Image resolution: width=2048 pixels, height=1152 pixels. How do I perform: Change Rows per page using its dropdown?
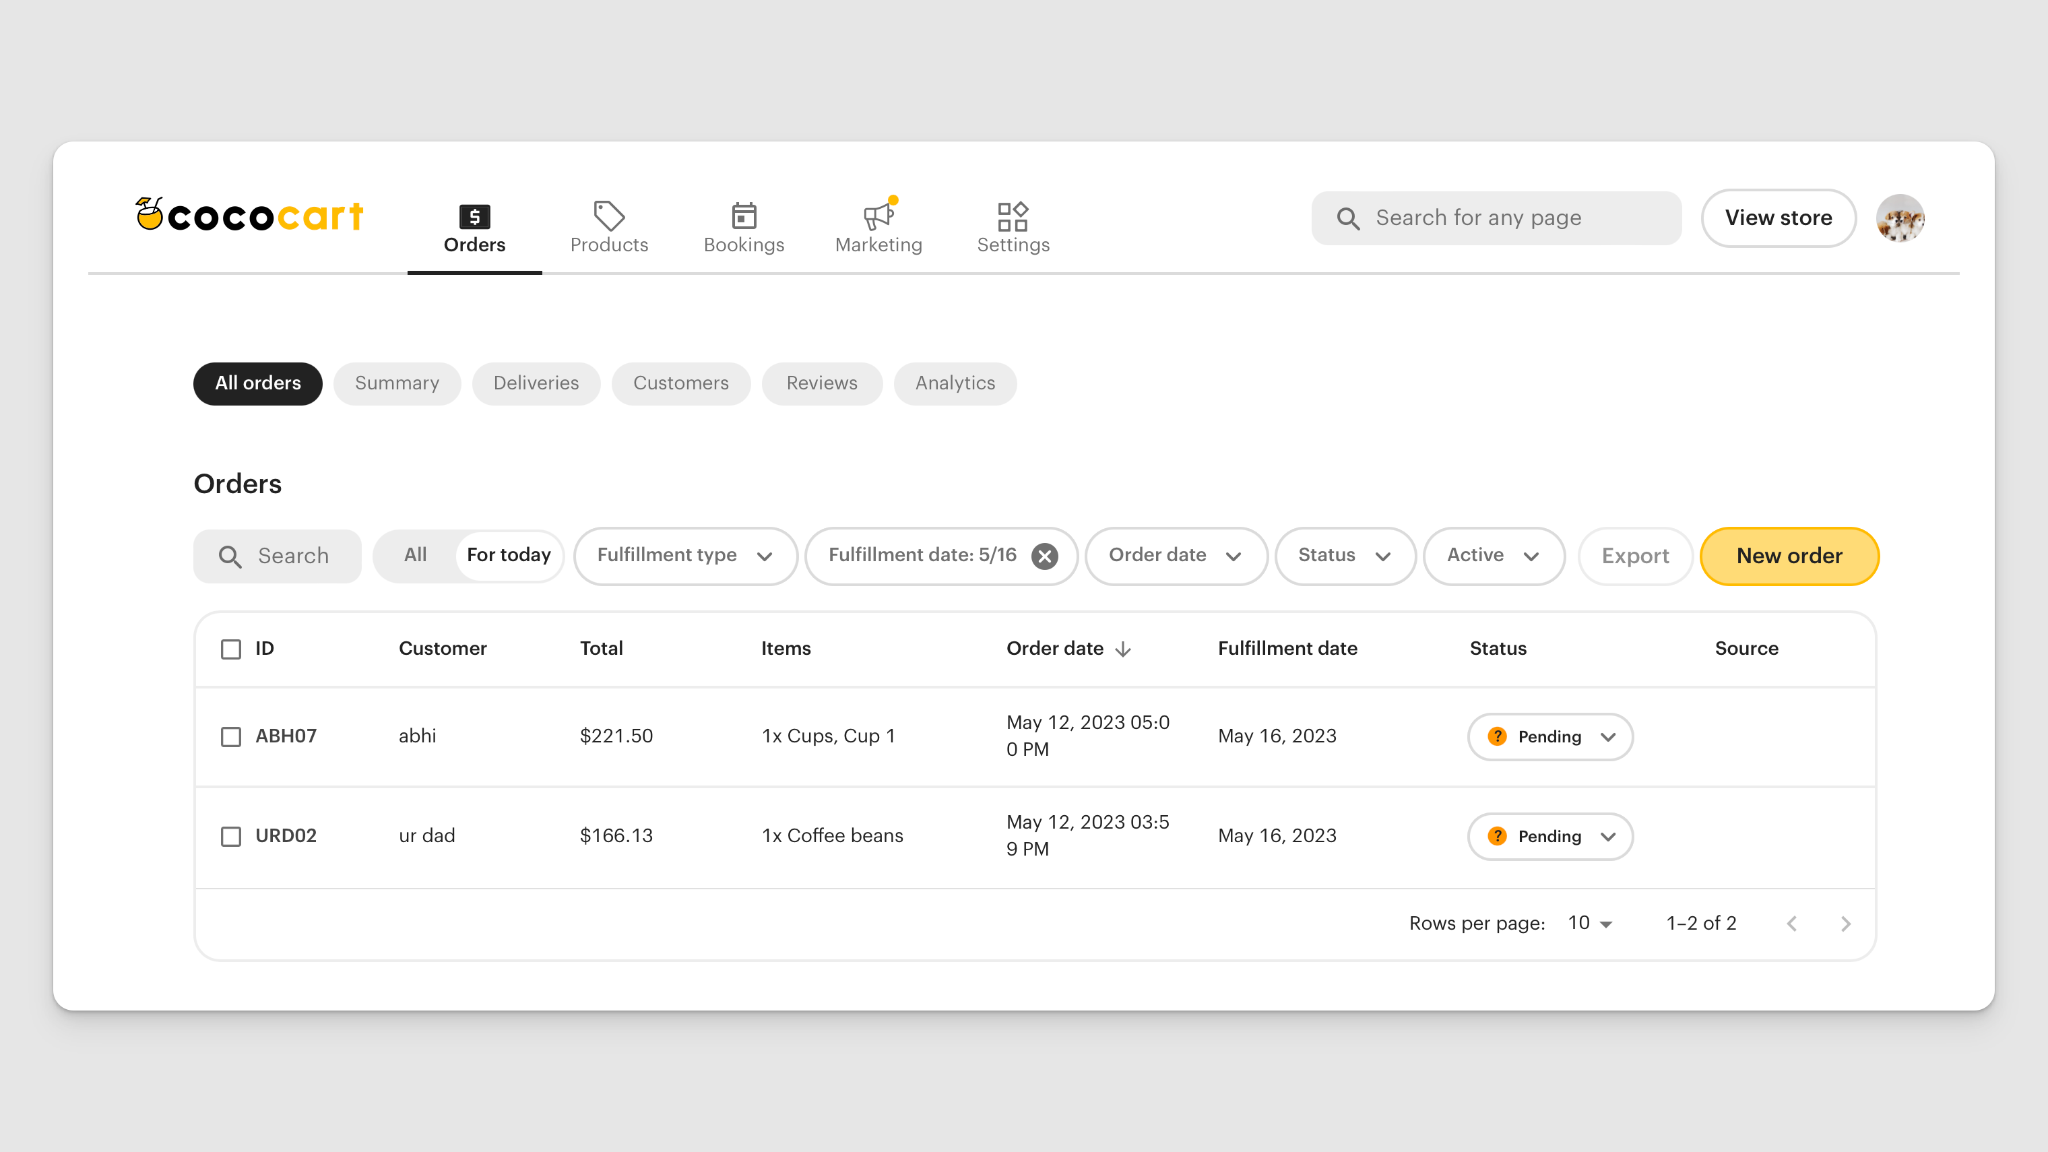click(x=1587, y=923)
